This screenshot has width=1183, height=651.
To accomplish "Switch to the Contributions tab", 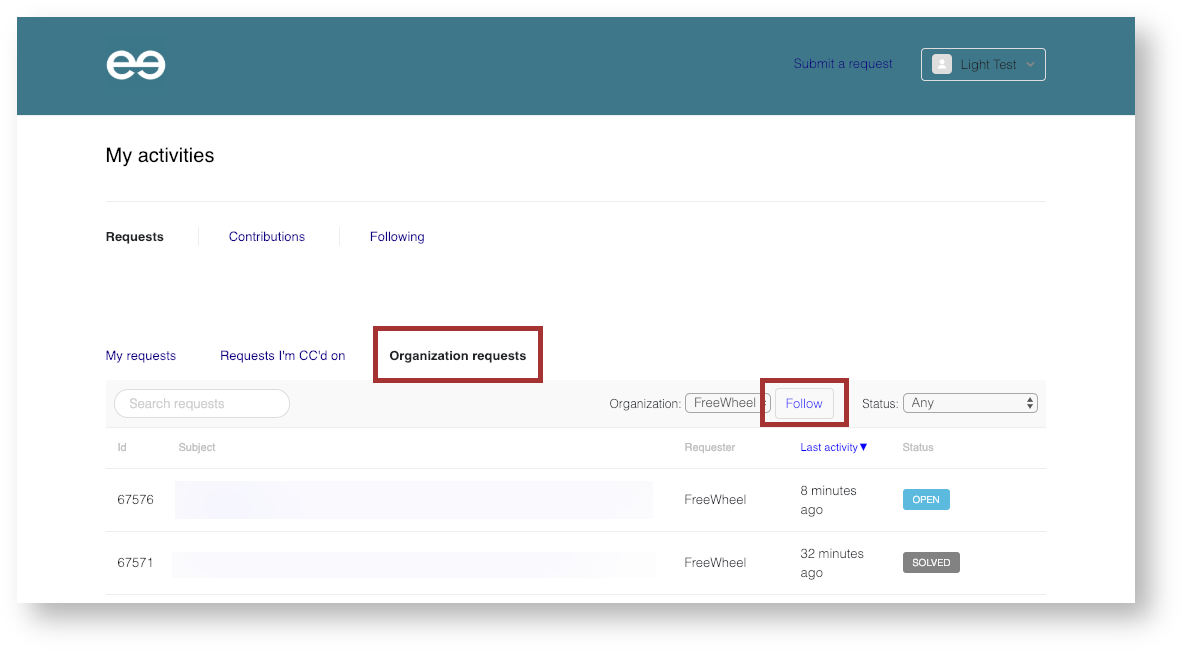I will (267, 237).
